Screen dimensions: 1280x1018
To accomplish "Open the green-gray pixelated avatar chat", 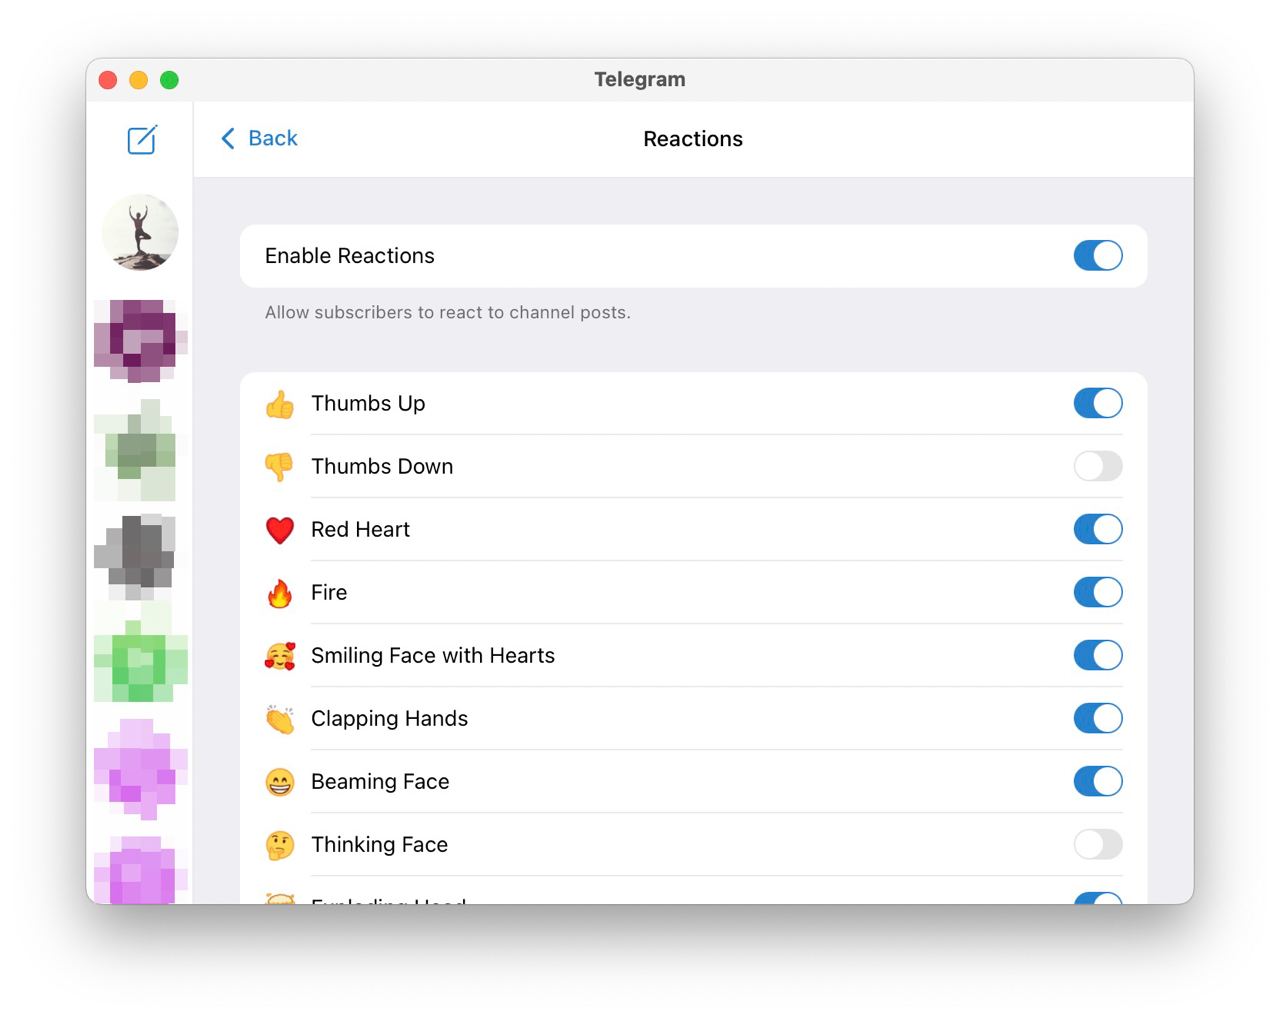I will (x=140, y=450).
